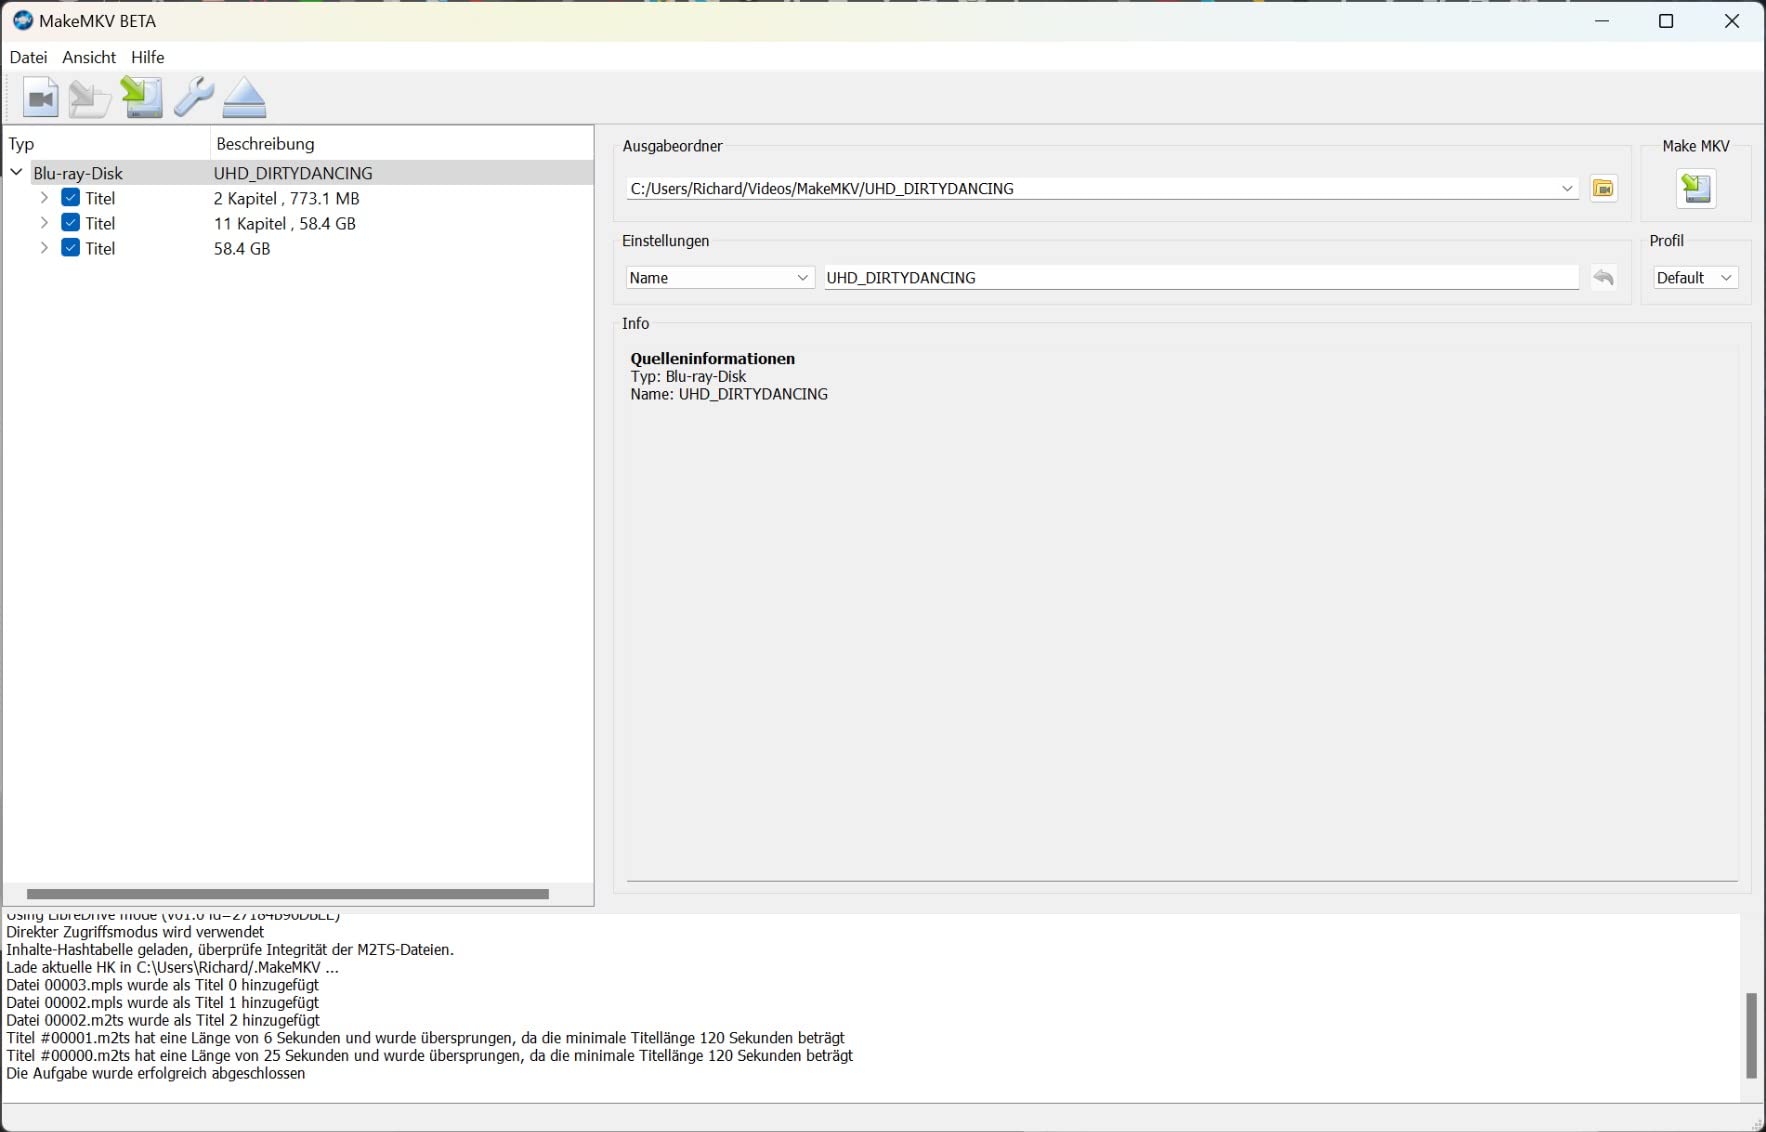Select the title row '2 Kapitel , 773.1 MB'
The height and width of the screenshot is (1132, 1766).
point(299,198)
